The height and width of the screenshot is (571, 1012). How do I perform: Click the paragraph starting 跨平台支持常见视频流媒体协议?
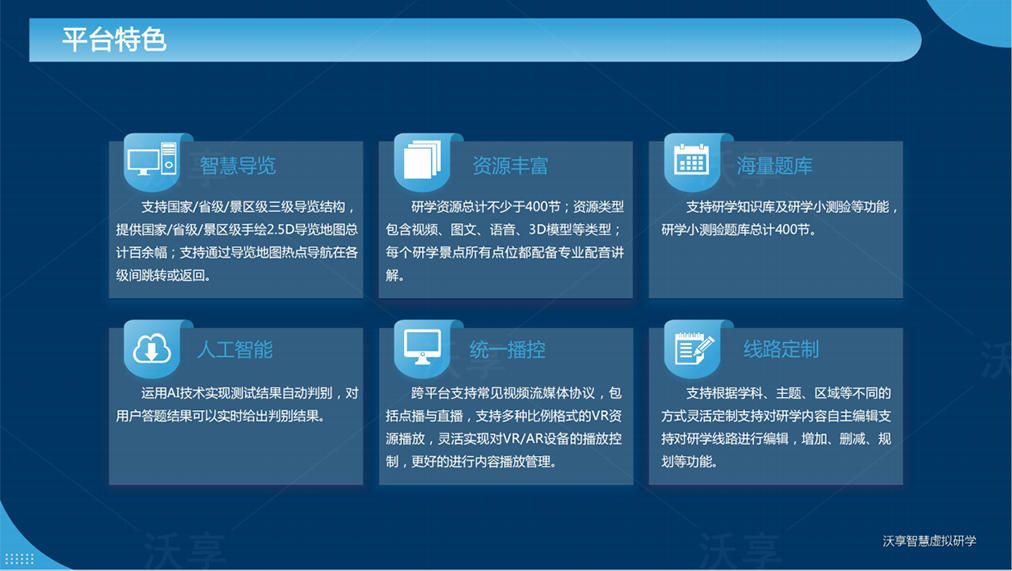503,427
